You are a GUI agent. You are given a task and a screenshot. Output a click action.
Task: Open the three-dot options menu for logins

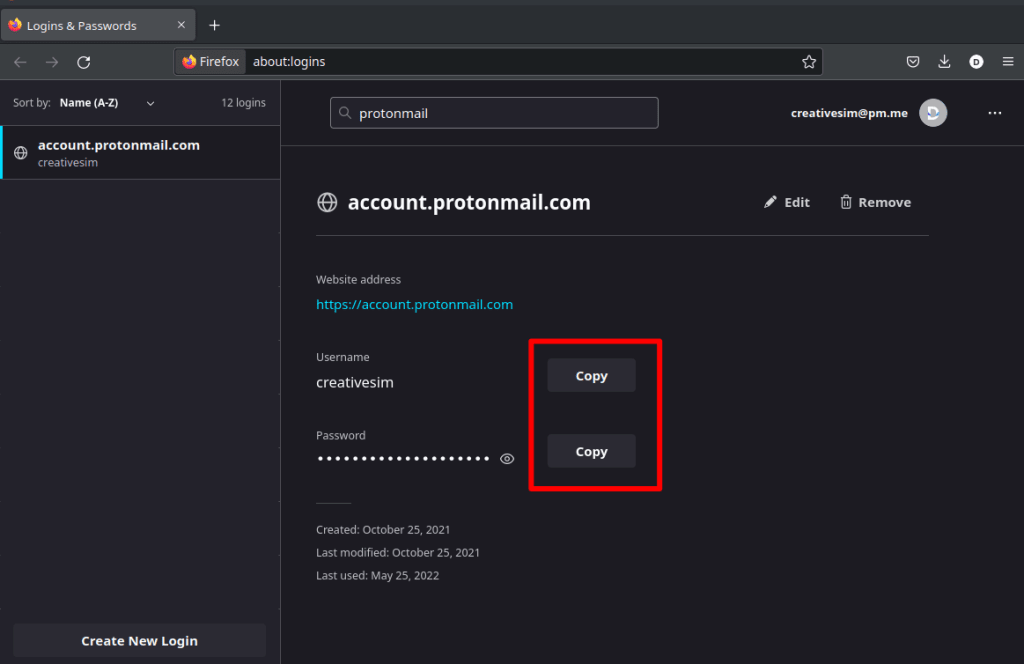(994, 112)
